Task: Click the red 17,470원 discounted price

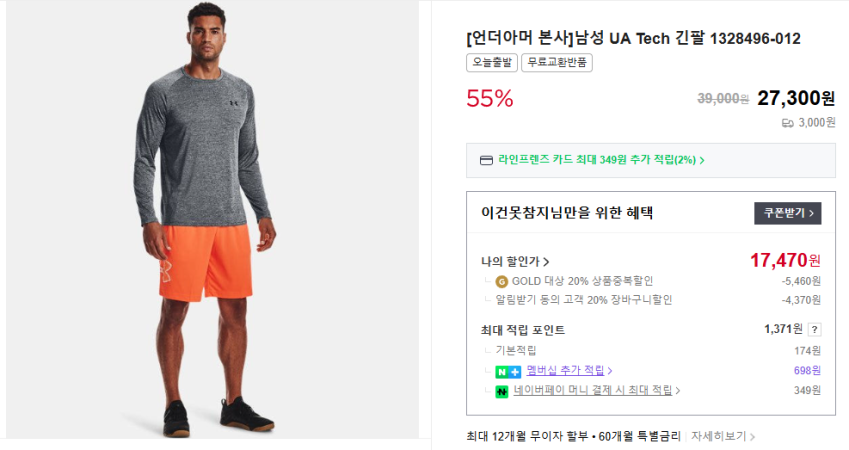Action: pyautogui.click(x=785, y=261)
